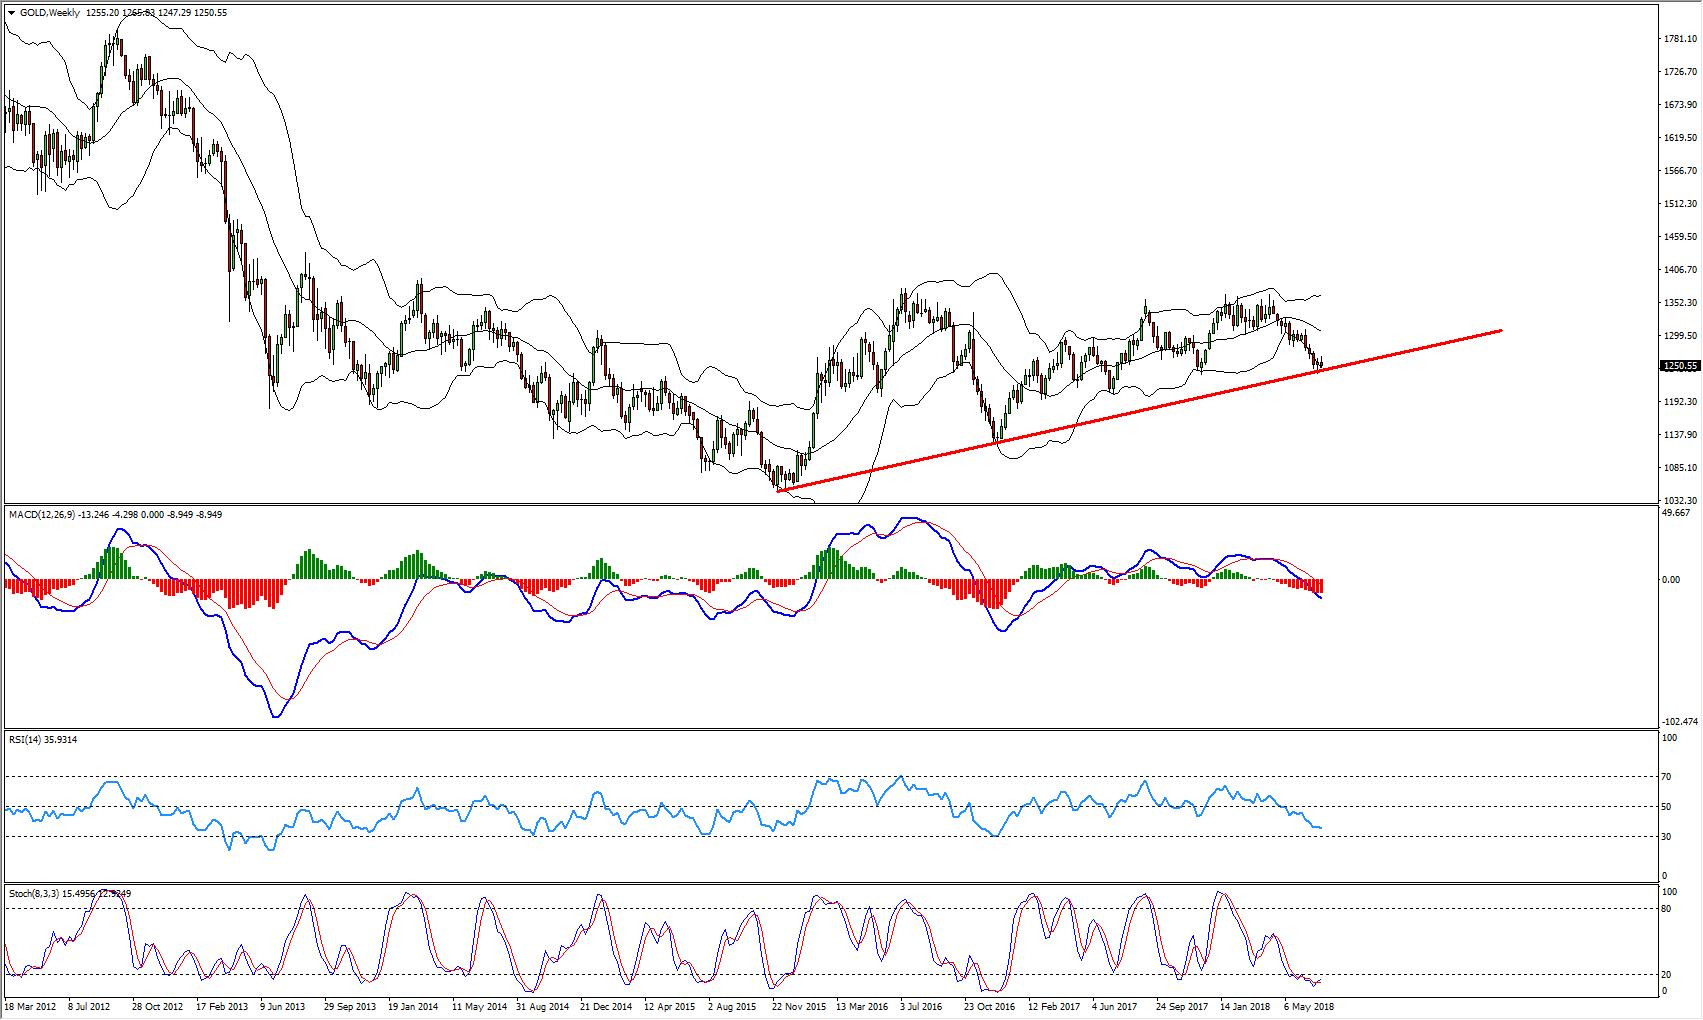Click the 49.667 MACD scale value

tap(1677, 514)
